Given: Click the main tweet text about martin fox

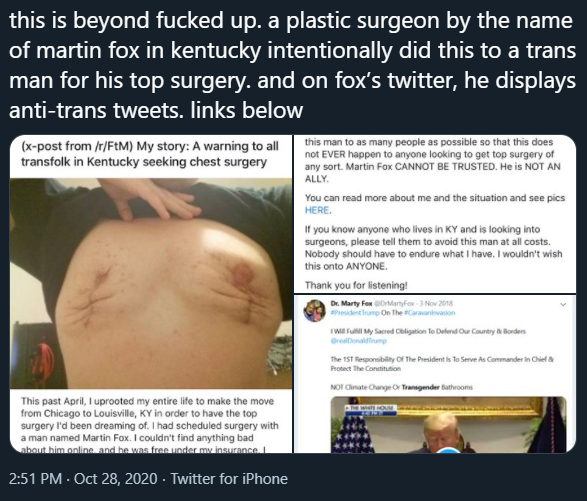Looking at the screenshot, I should pyautogui.click(x=292, y=65).
